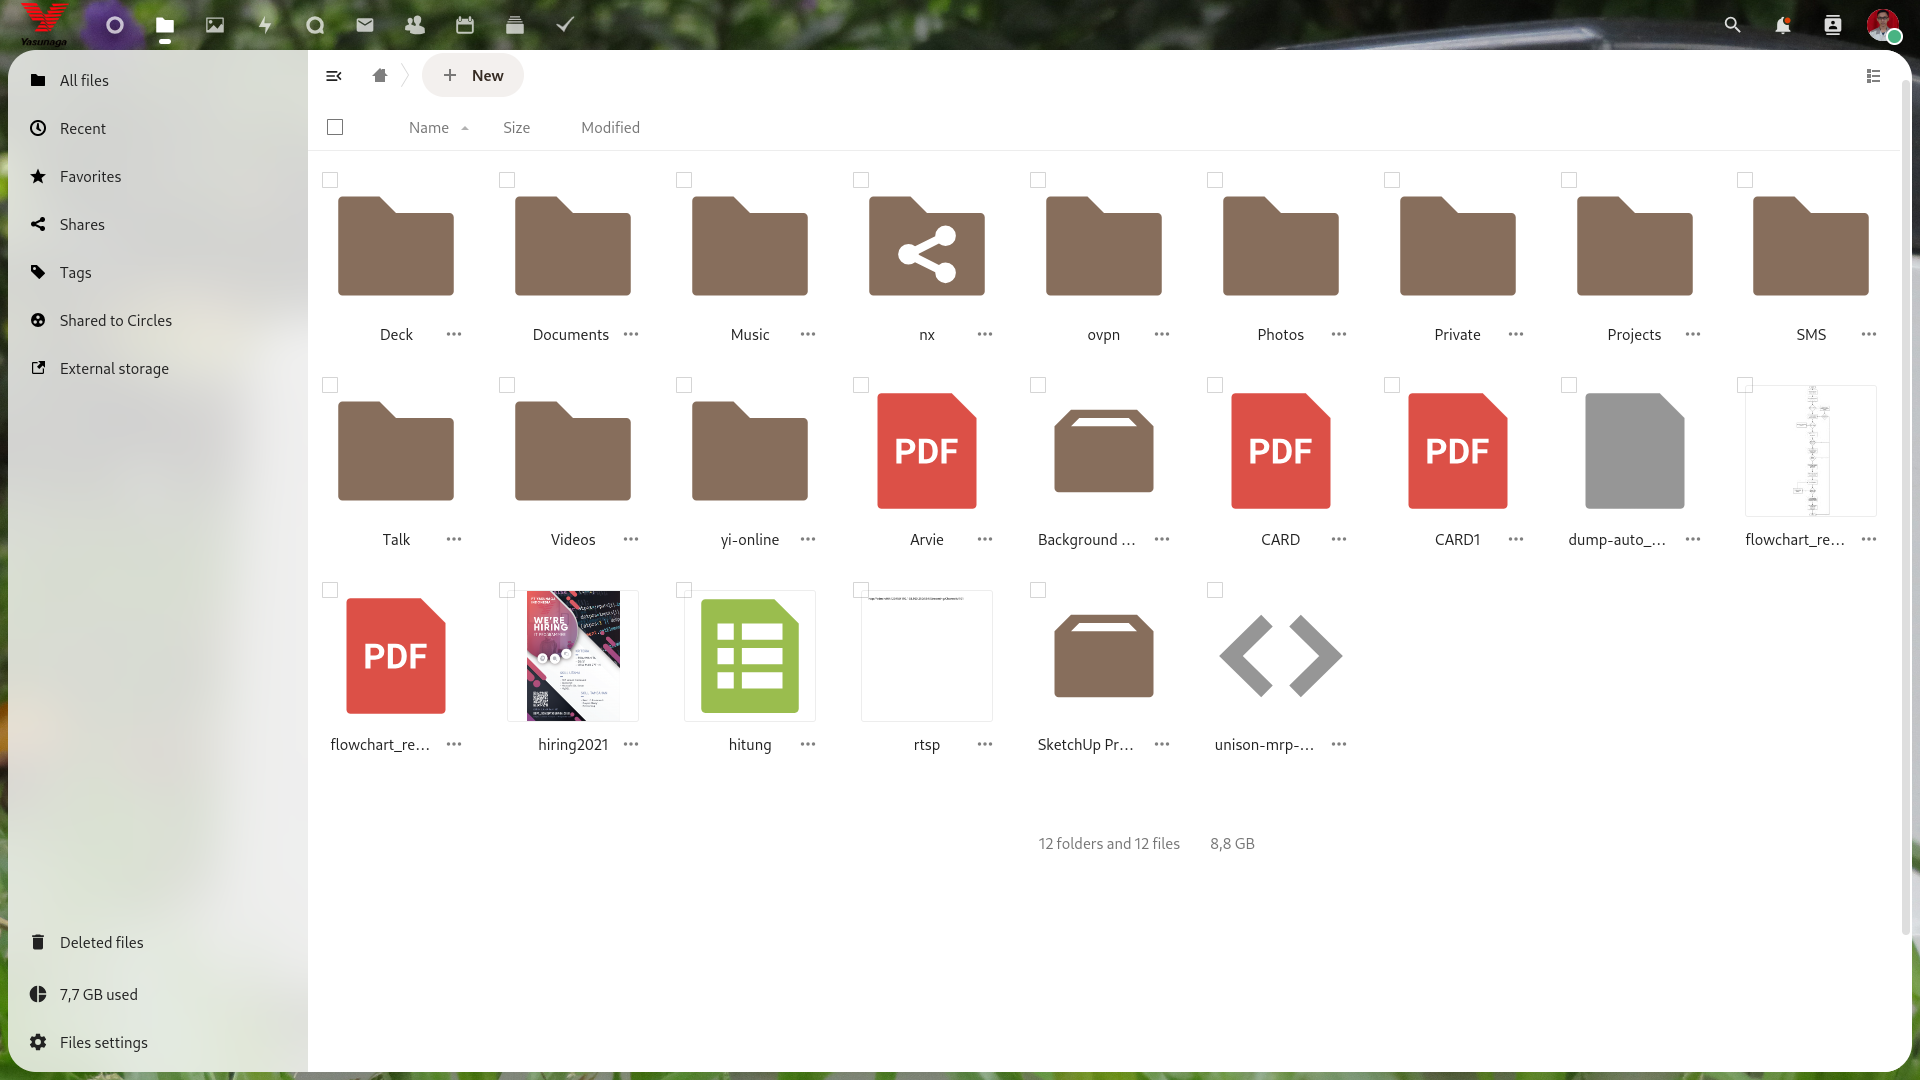Sort files by Name column header

429,127
